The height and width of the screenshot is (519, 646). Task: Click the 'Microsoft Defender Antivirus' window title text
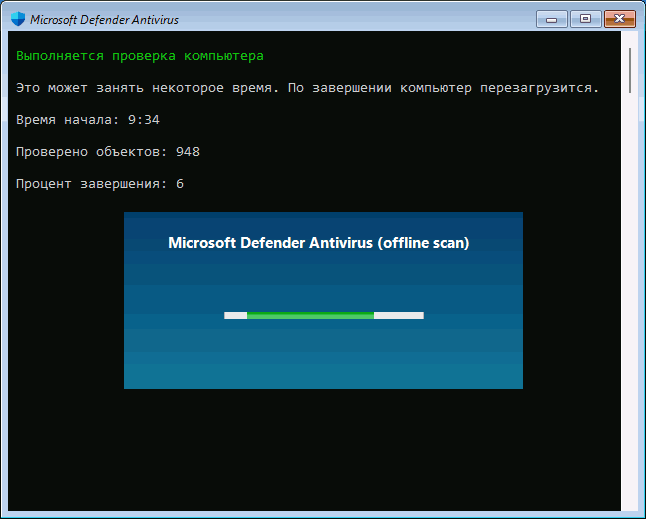(x=104, y=20)
